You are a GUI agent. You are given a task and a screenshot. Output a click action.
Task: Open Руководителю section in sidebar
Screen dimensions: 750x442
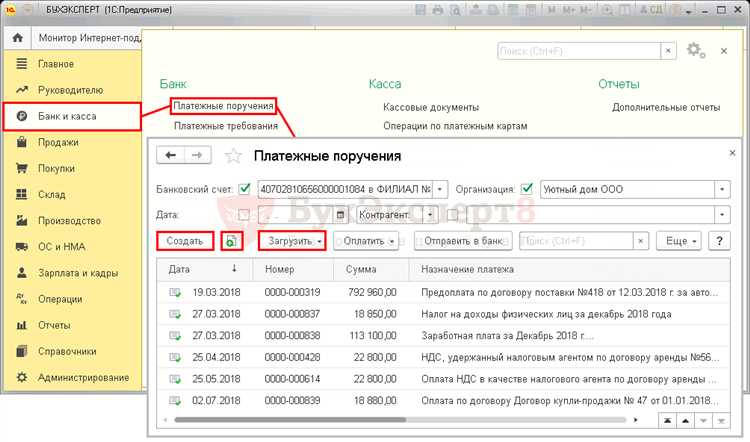click(x=72, y=90)
